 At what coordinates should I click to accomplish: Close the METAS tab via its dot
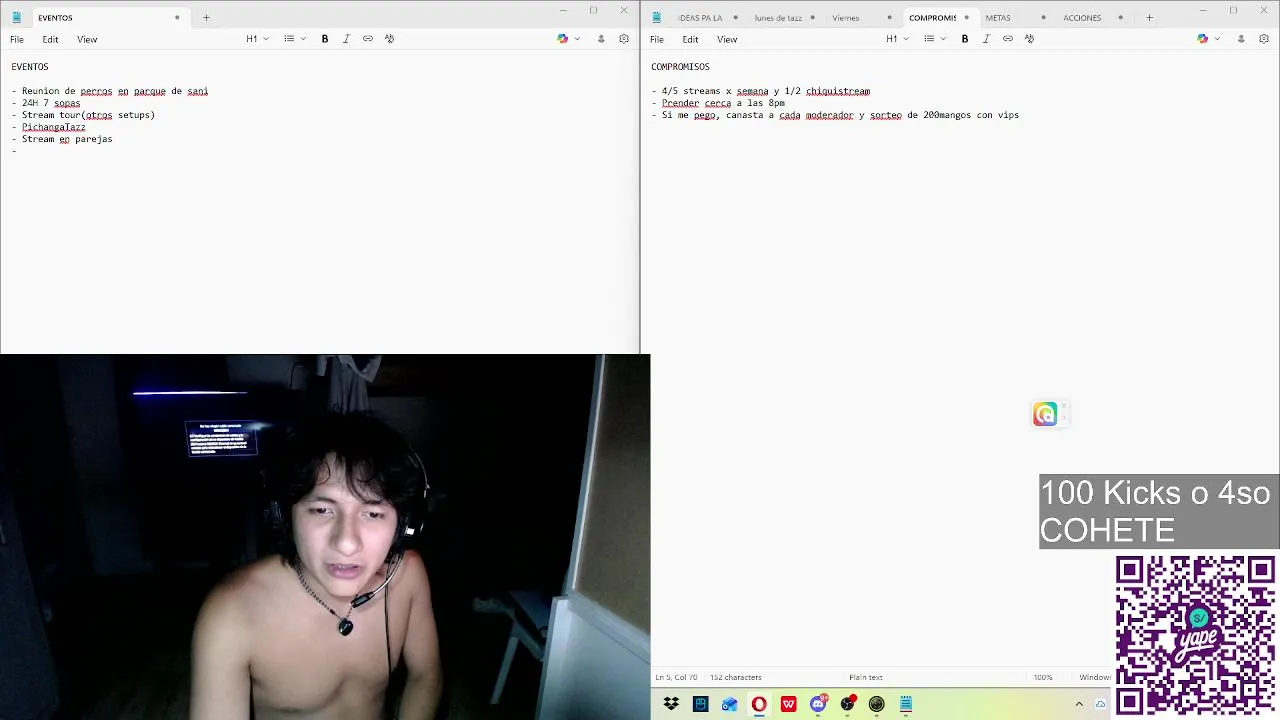pyautogui.click(x=1043, y=17)
